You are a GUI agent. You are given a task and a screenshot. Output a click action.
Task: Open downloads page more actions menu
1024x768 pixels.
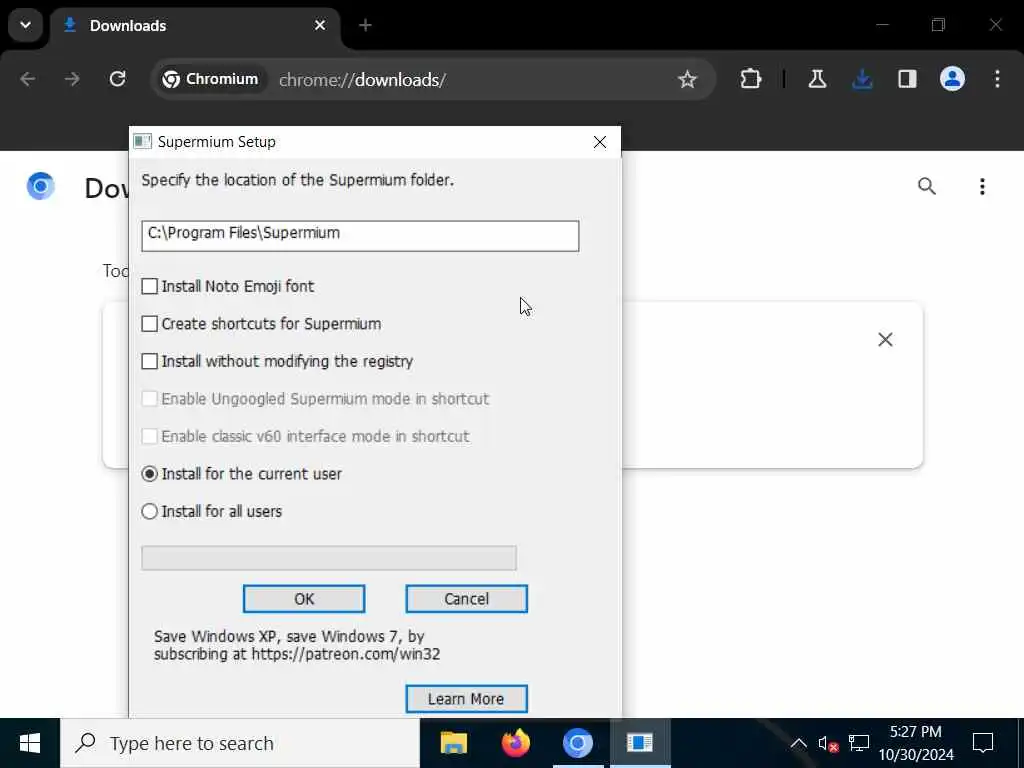point(982,187)
